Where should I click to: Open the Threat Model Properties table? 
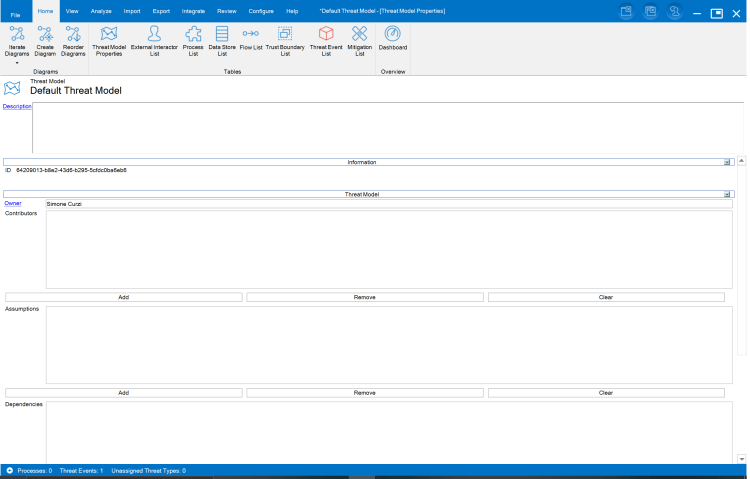[109, 40]
